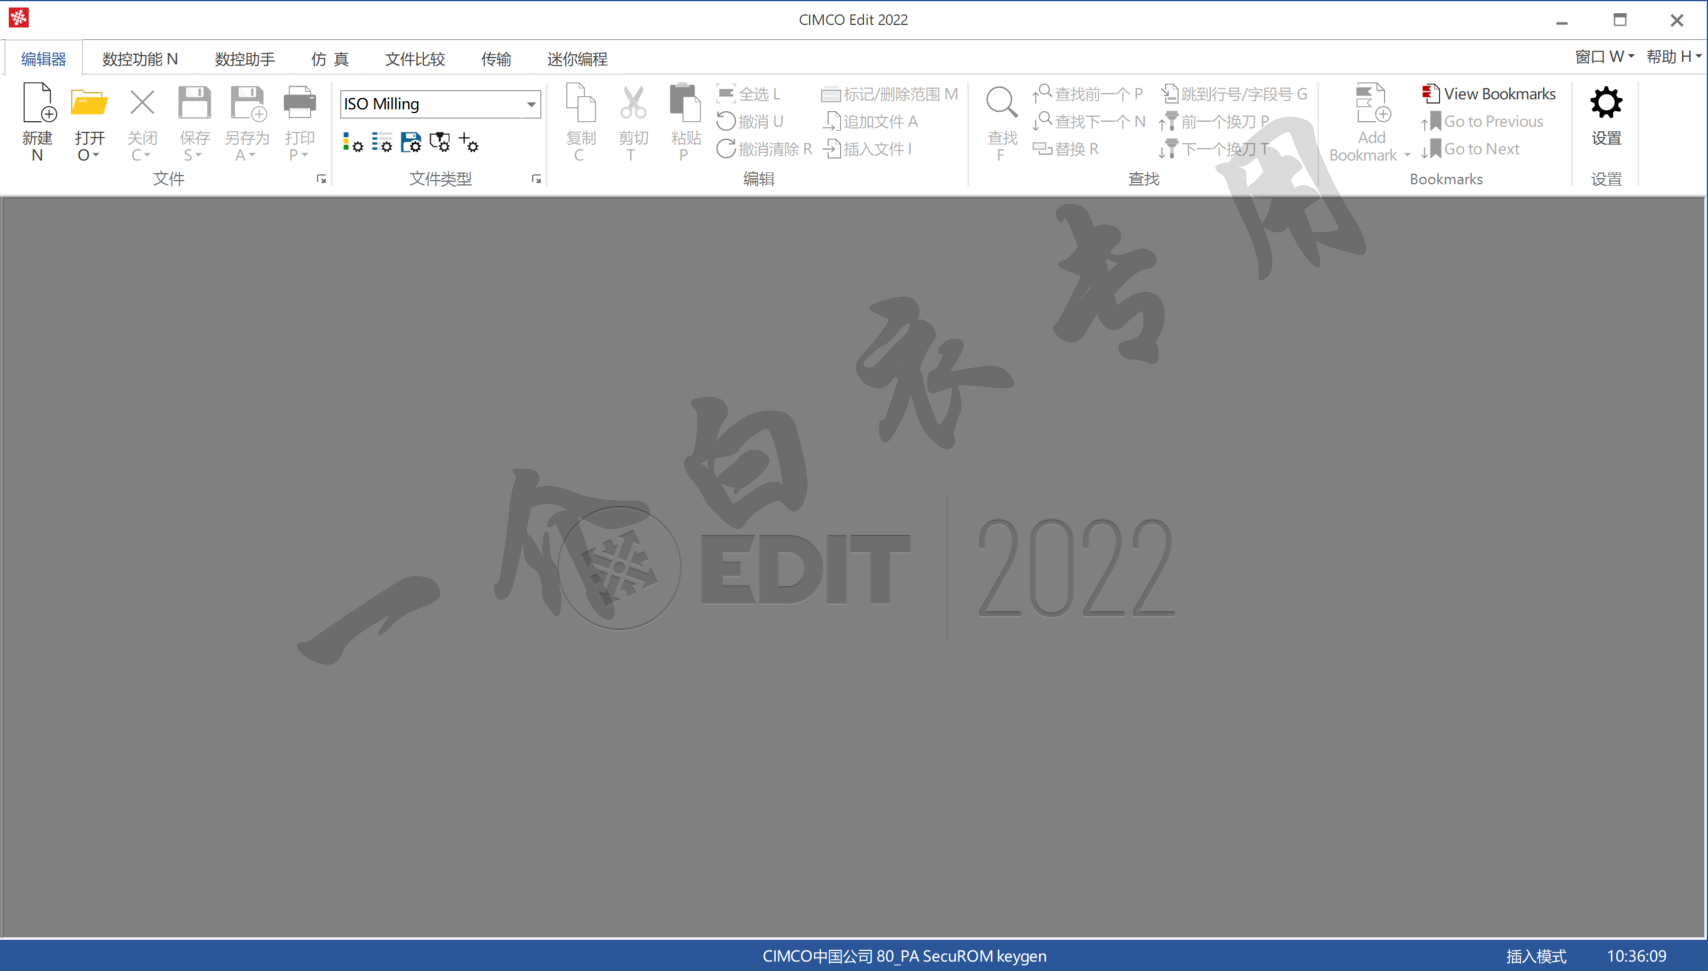Open the 帮助 H menu
This screenshot has height=971, width=1708.
[x=1673, y=57]
